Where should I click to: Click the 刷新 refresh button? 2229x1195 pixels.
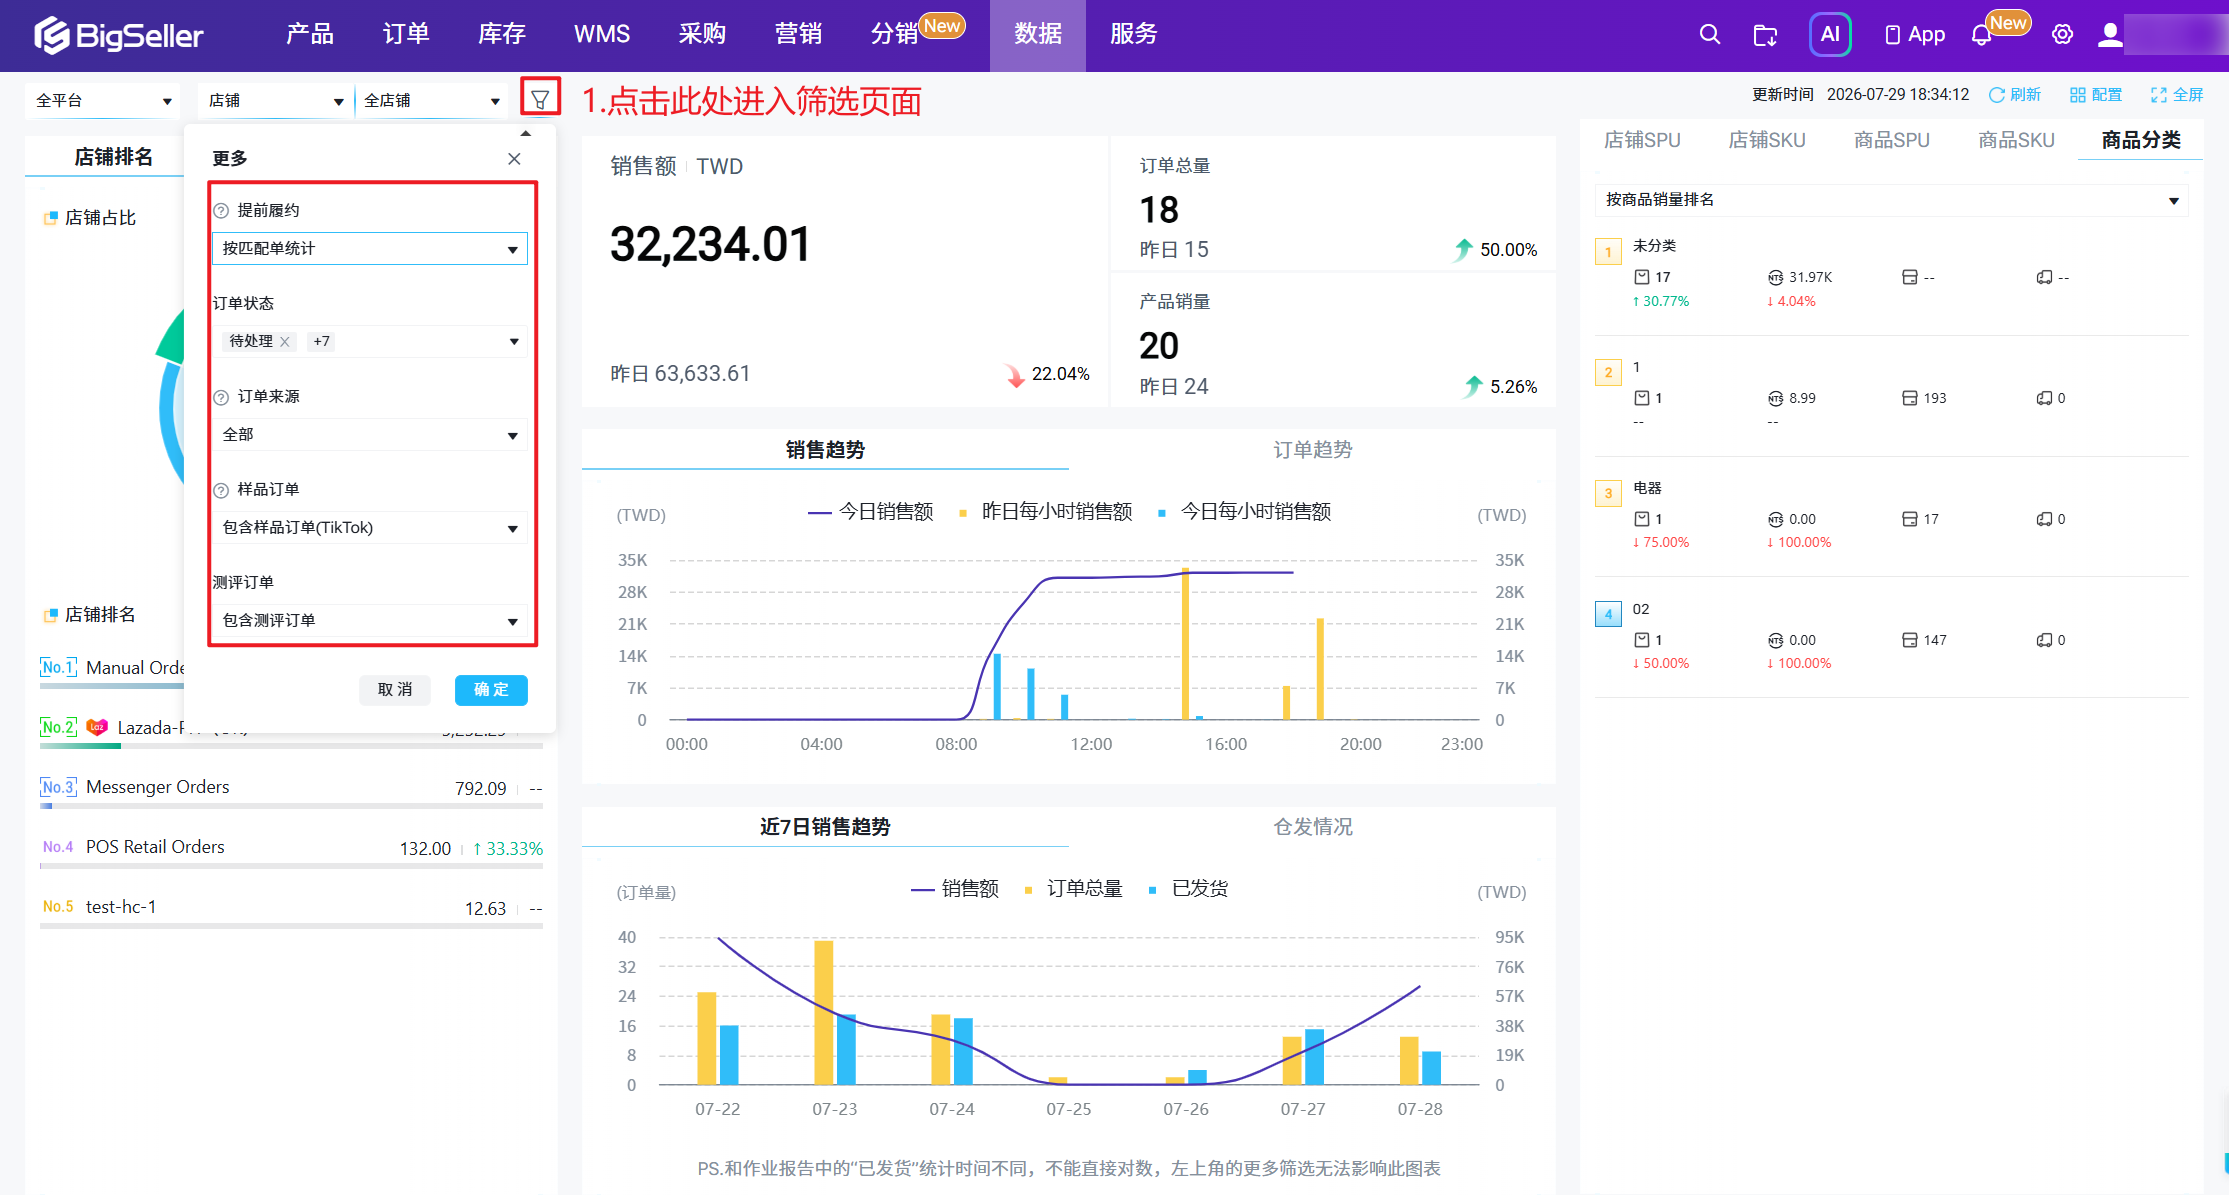point(2014,95)
